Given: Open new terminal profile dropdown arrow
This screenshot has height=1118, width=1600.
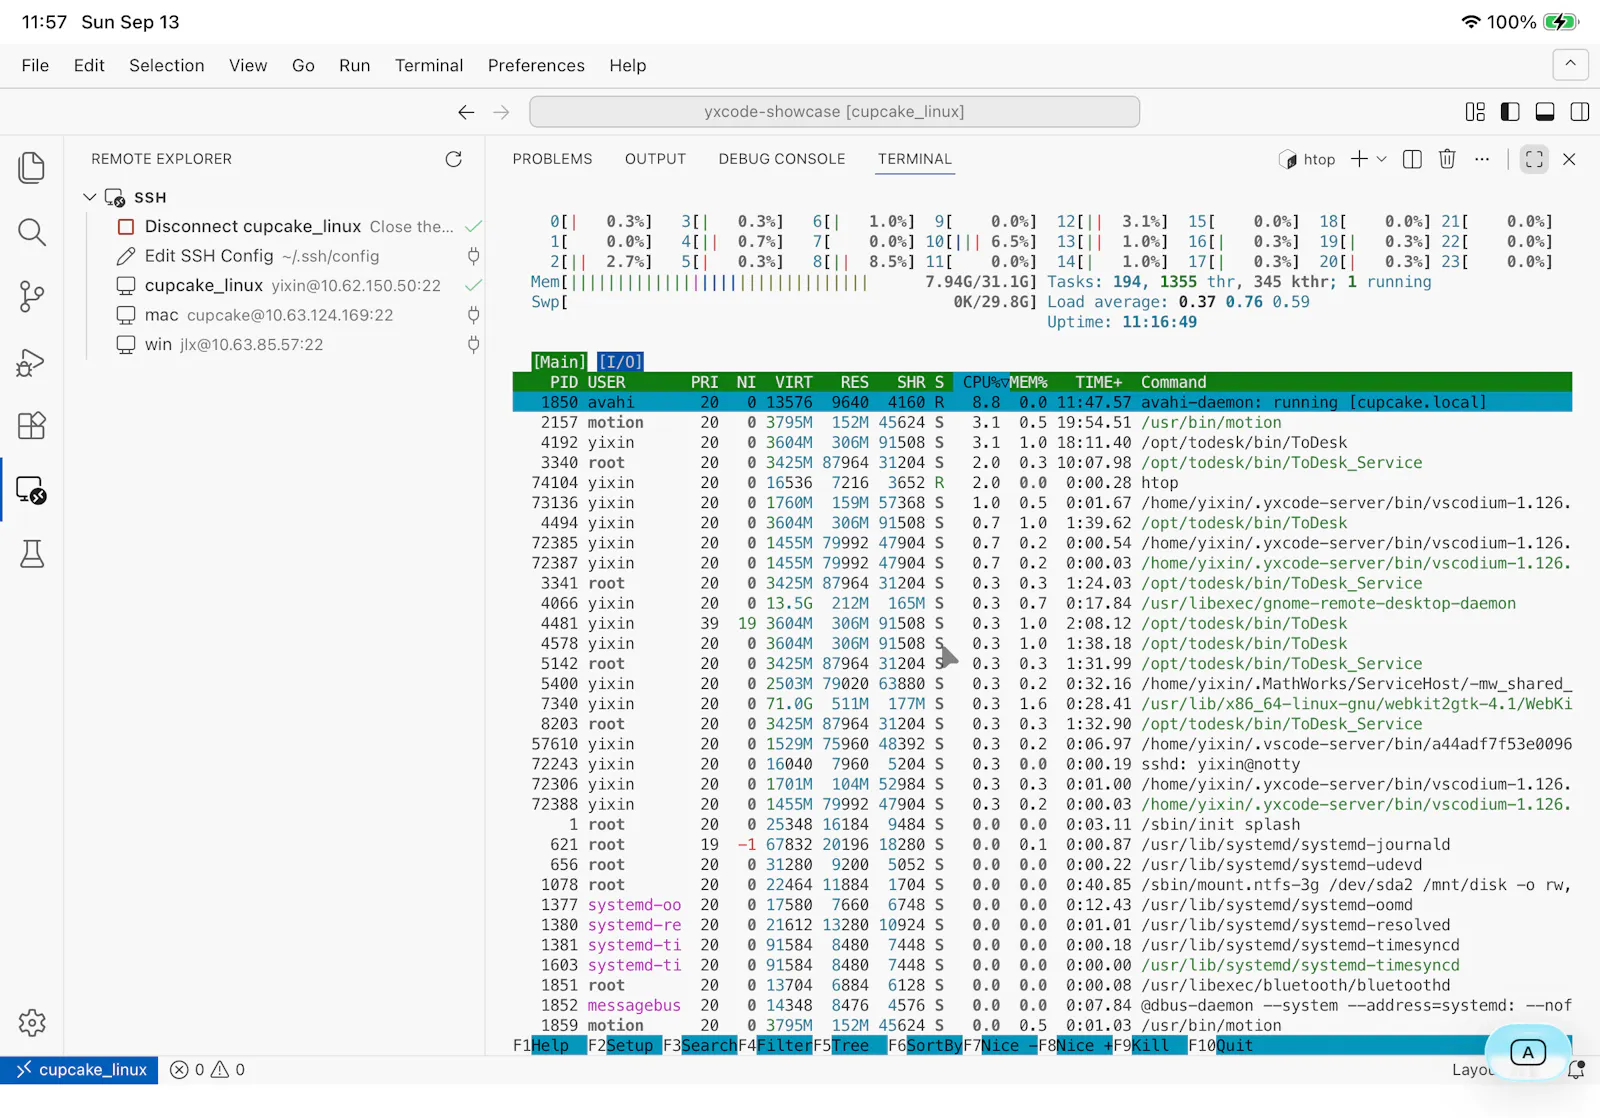Looking at the screenshot, I should (1382, 159).
